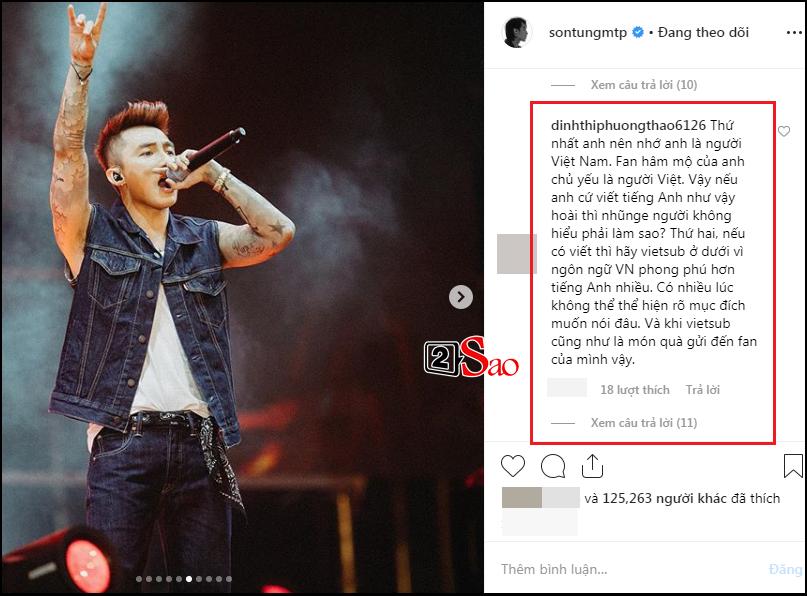Share the post with the upload arrow
Image resolution: width=807 pixels, height=596 pixels.
[592, 466]
